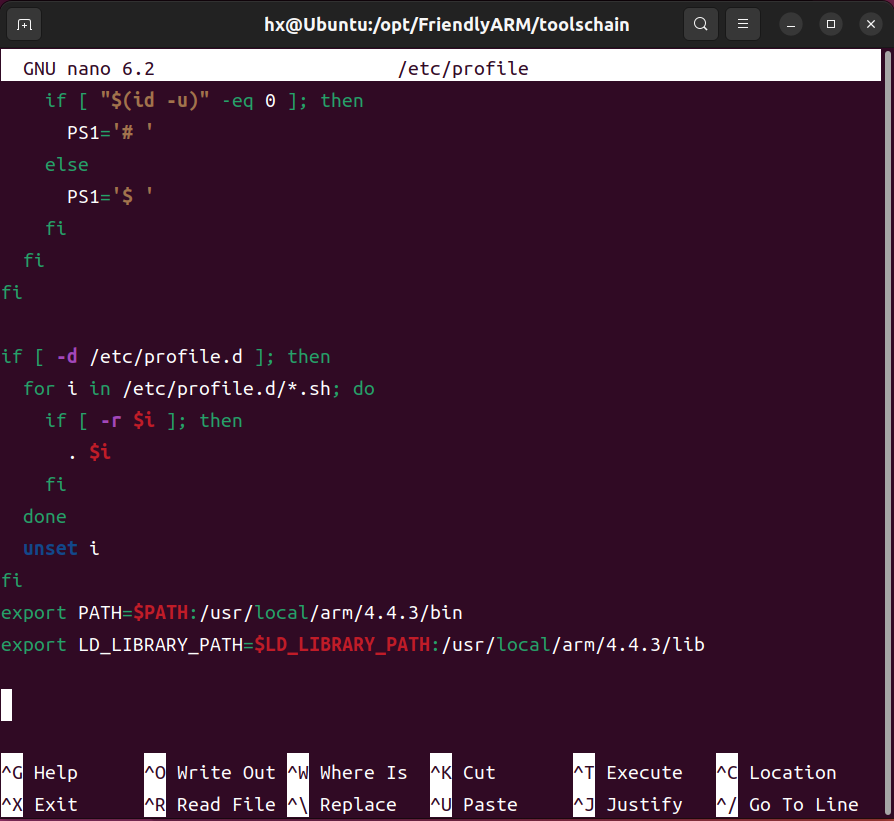Click the ^C Location shortcut

pos(776,773)
